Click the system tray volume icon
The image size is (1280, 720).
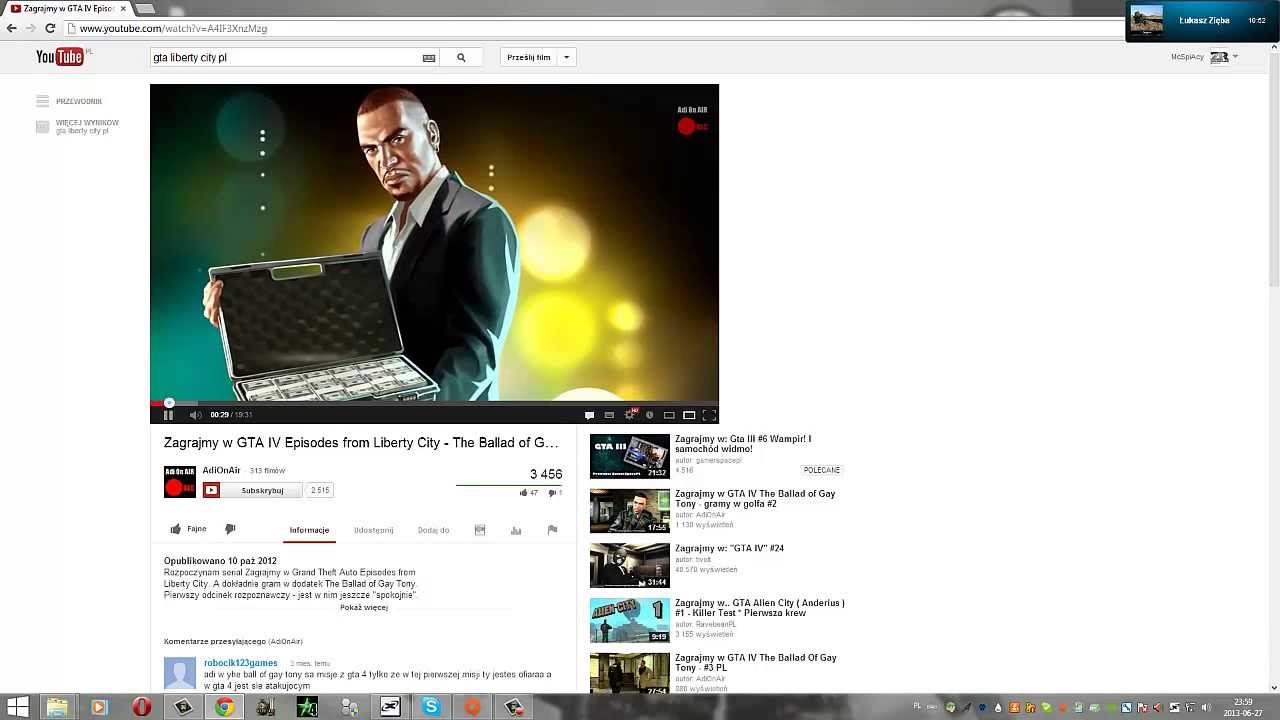(x=1206, y=707)
